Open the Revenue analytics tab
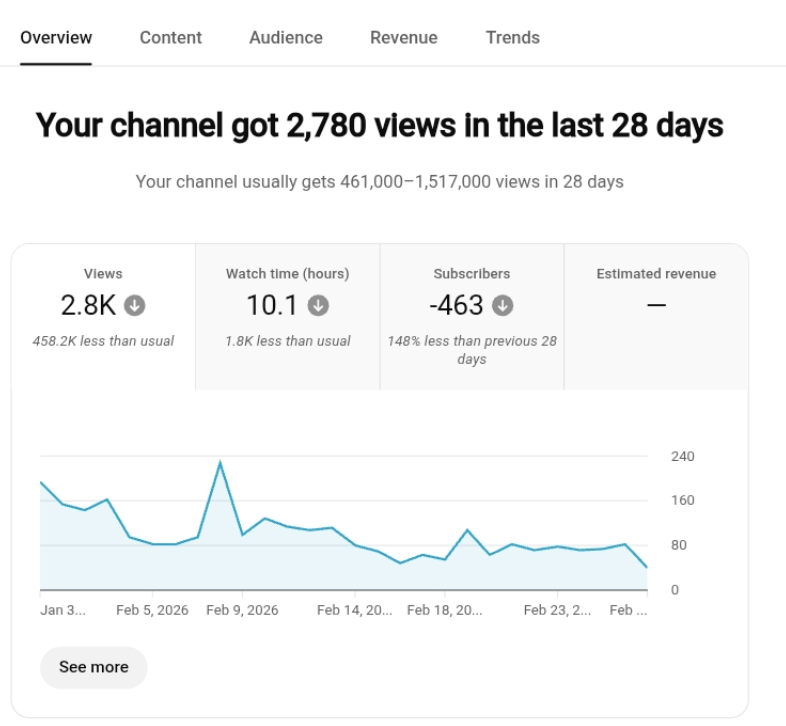The width and height of the screenshot is (786, 726). point(403,38)
